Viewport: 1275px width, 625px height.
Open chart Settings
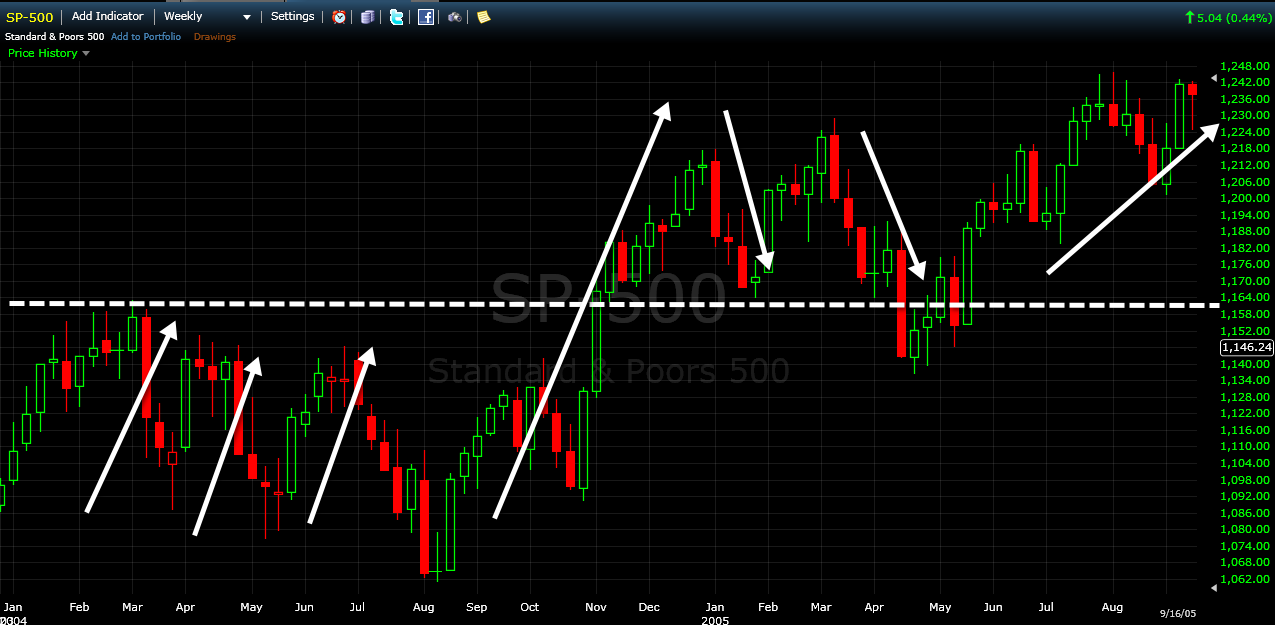292,16
